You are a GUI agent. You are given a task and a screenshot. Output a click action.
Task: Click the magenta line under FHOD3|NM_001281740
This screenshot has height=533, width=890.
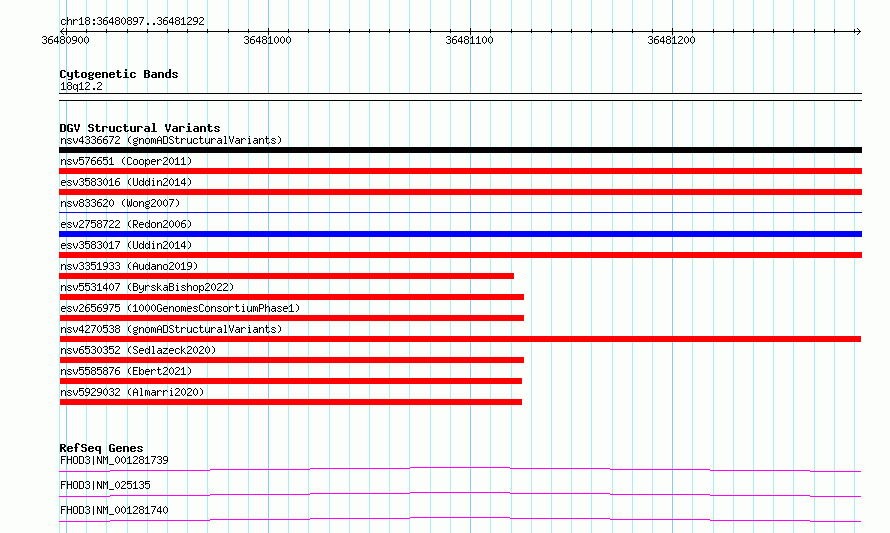[460, 519]
